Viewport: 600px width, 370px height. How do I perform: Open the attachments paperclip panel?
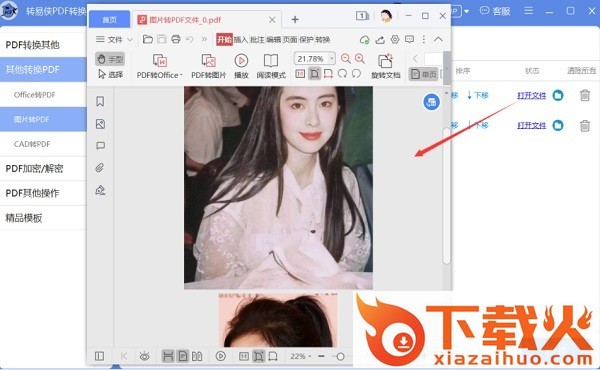[x=100, y=168]
